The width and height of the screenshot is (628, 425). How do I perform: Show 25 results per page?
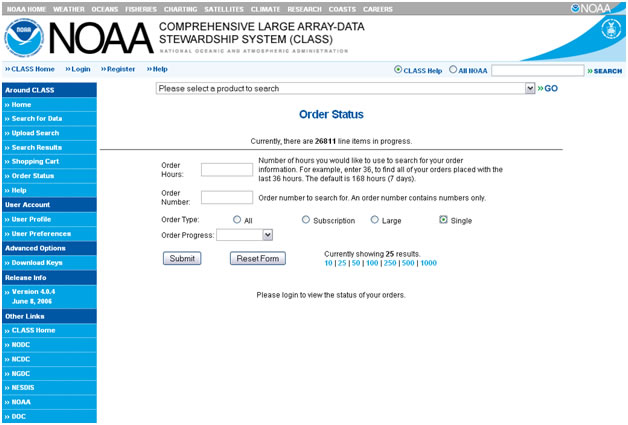click(342, 263)
